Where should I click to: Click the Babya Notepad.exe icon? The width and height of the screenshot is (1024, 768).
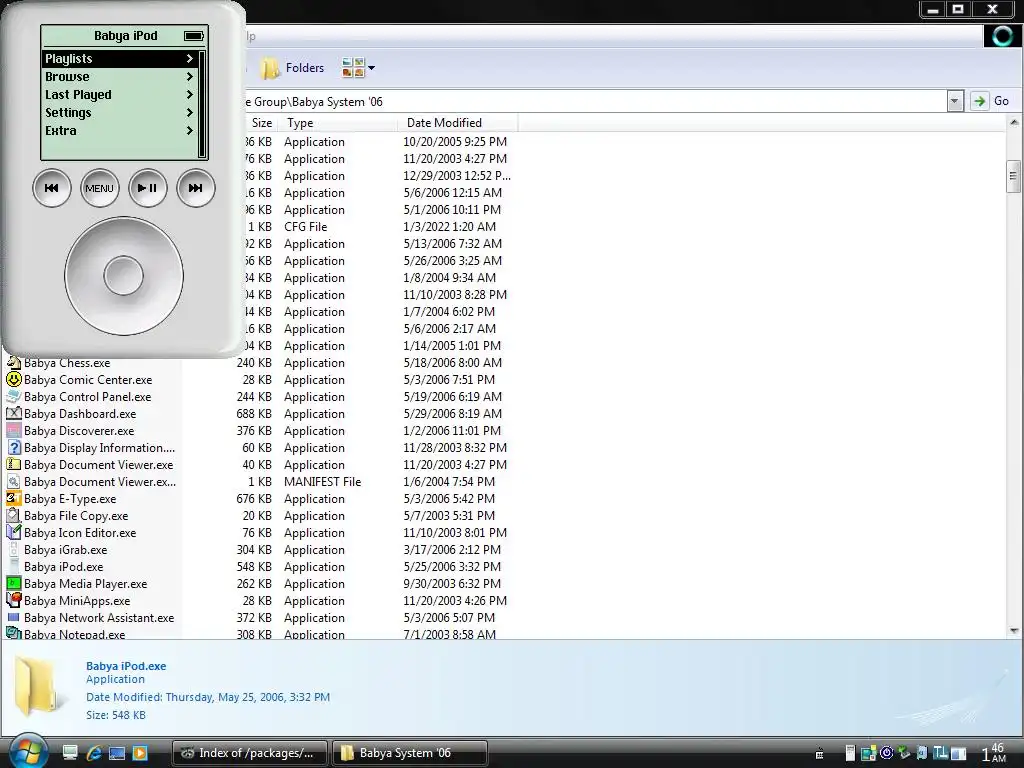(x=13, y=633)
